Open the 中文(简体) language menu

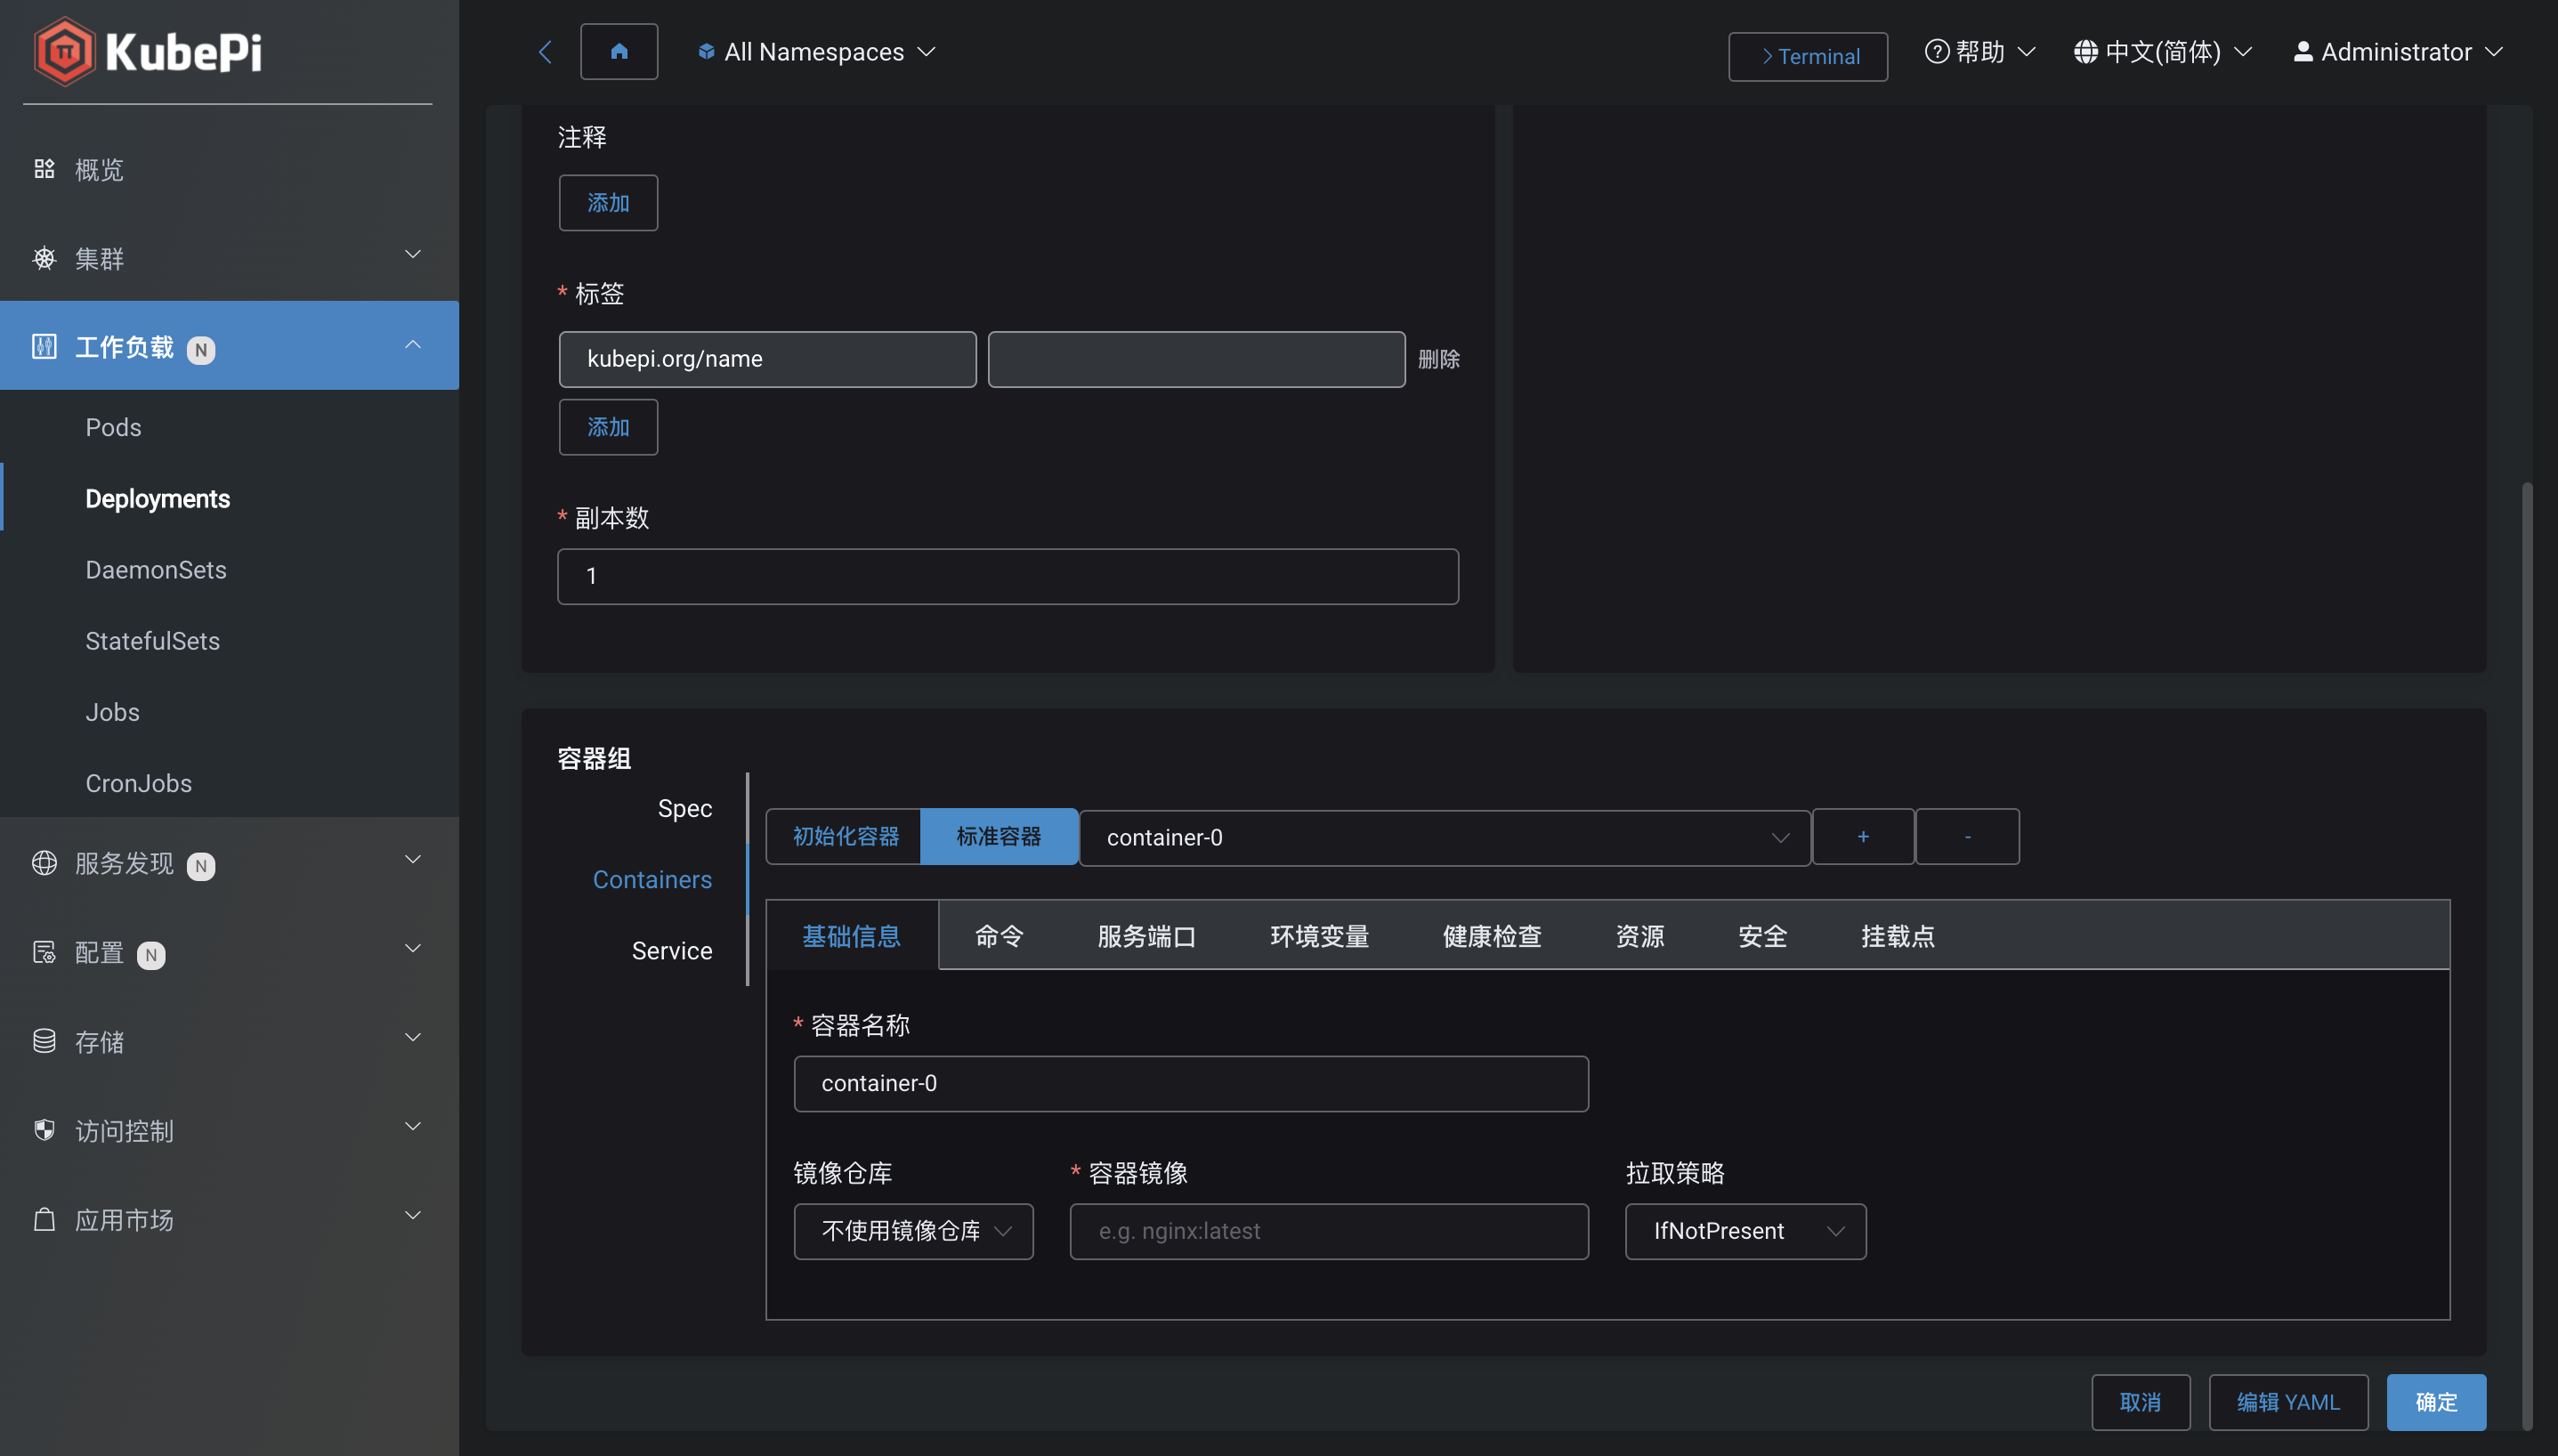click(2163, 51)
